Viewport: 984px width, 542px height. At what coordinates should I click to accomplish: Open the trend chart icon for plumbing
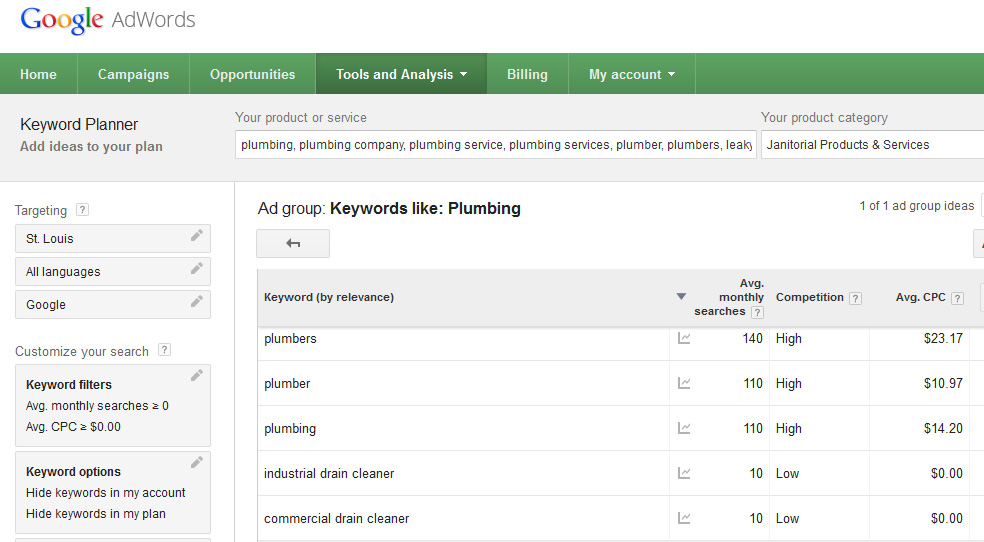[x=684, y=429]
